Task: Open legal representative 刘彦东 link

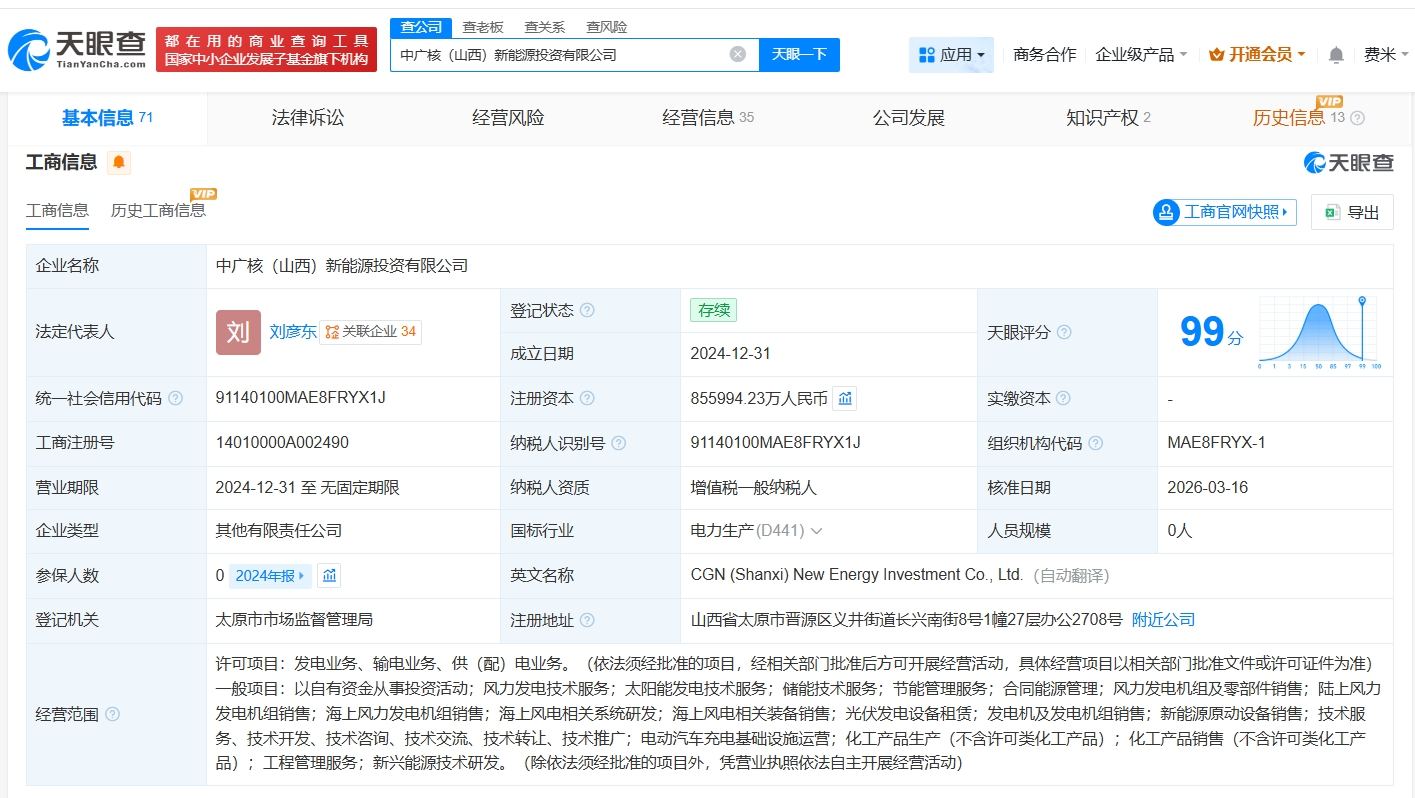Action: (x=292, y=331)
